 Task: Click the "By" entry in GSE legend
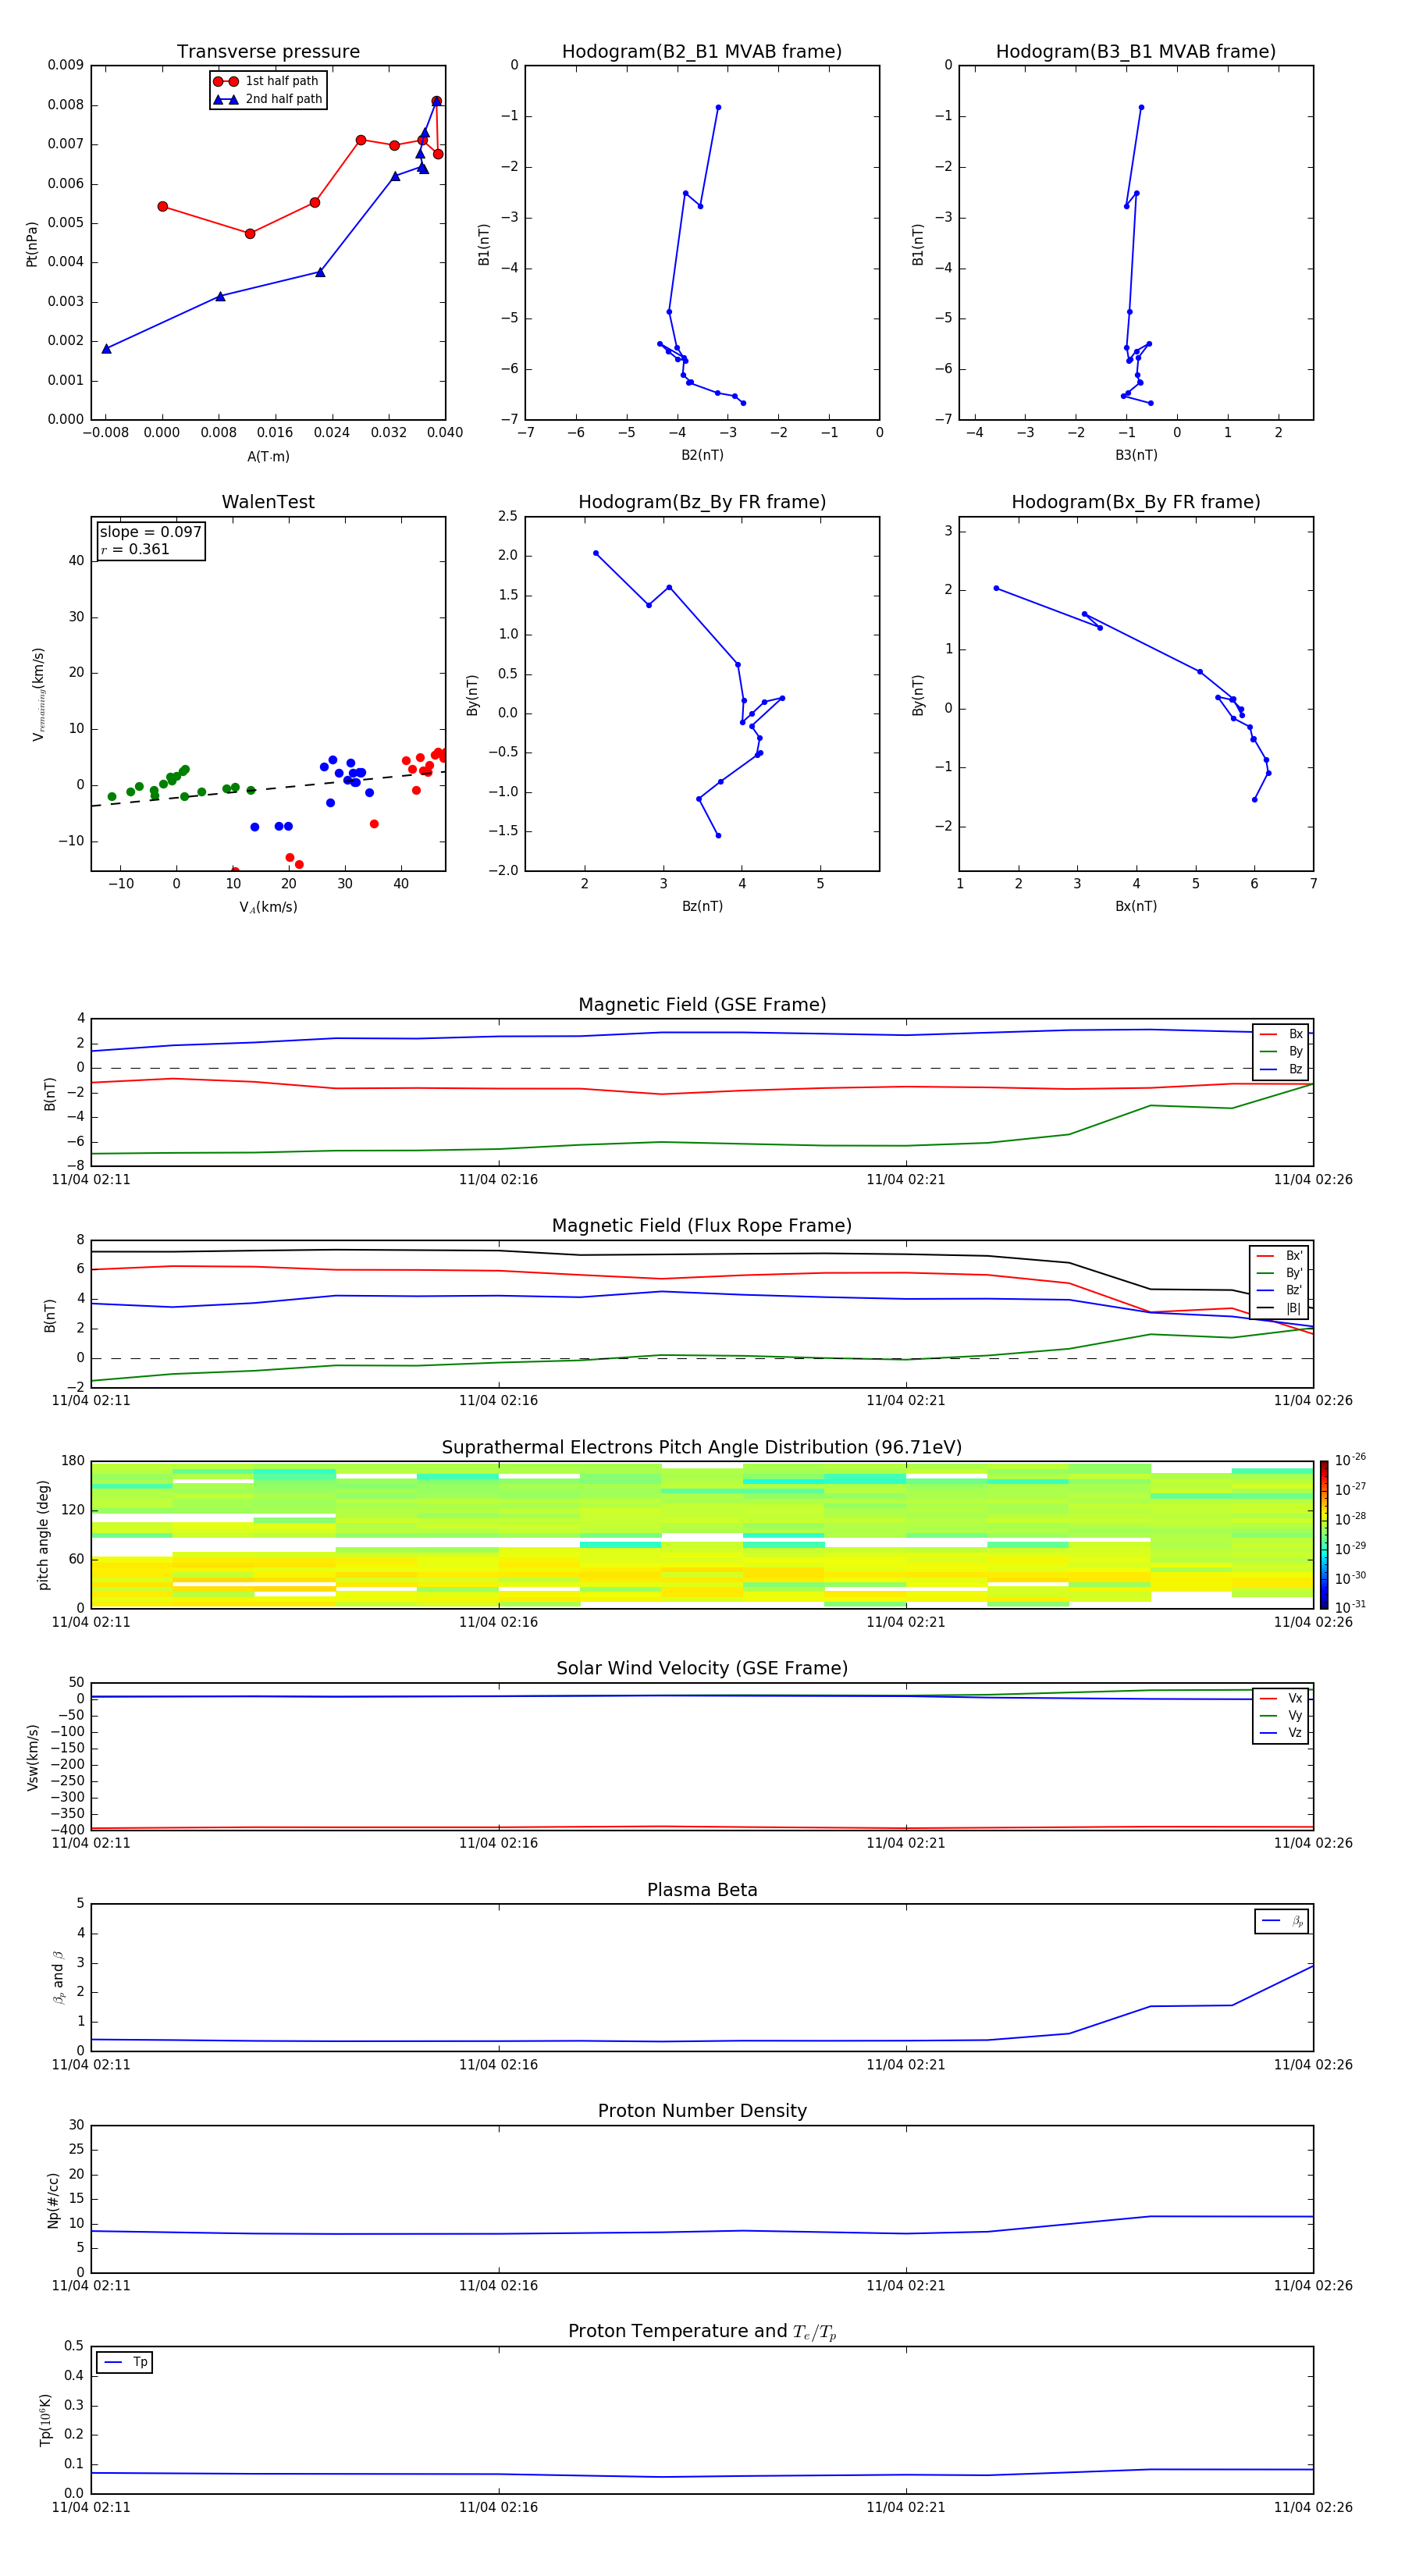pyautogui.click(x=1281, y=1051)
